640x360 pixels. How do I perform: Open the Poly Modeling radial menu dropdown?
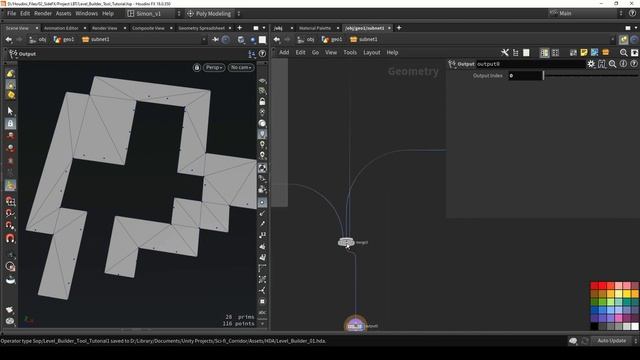pos(213,13)
